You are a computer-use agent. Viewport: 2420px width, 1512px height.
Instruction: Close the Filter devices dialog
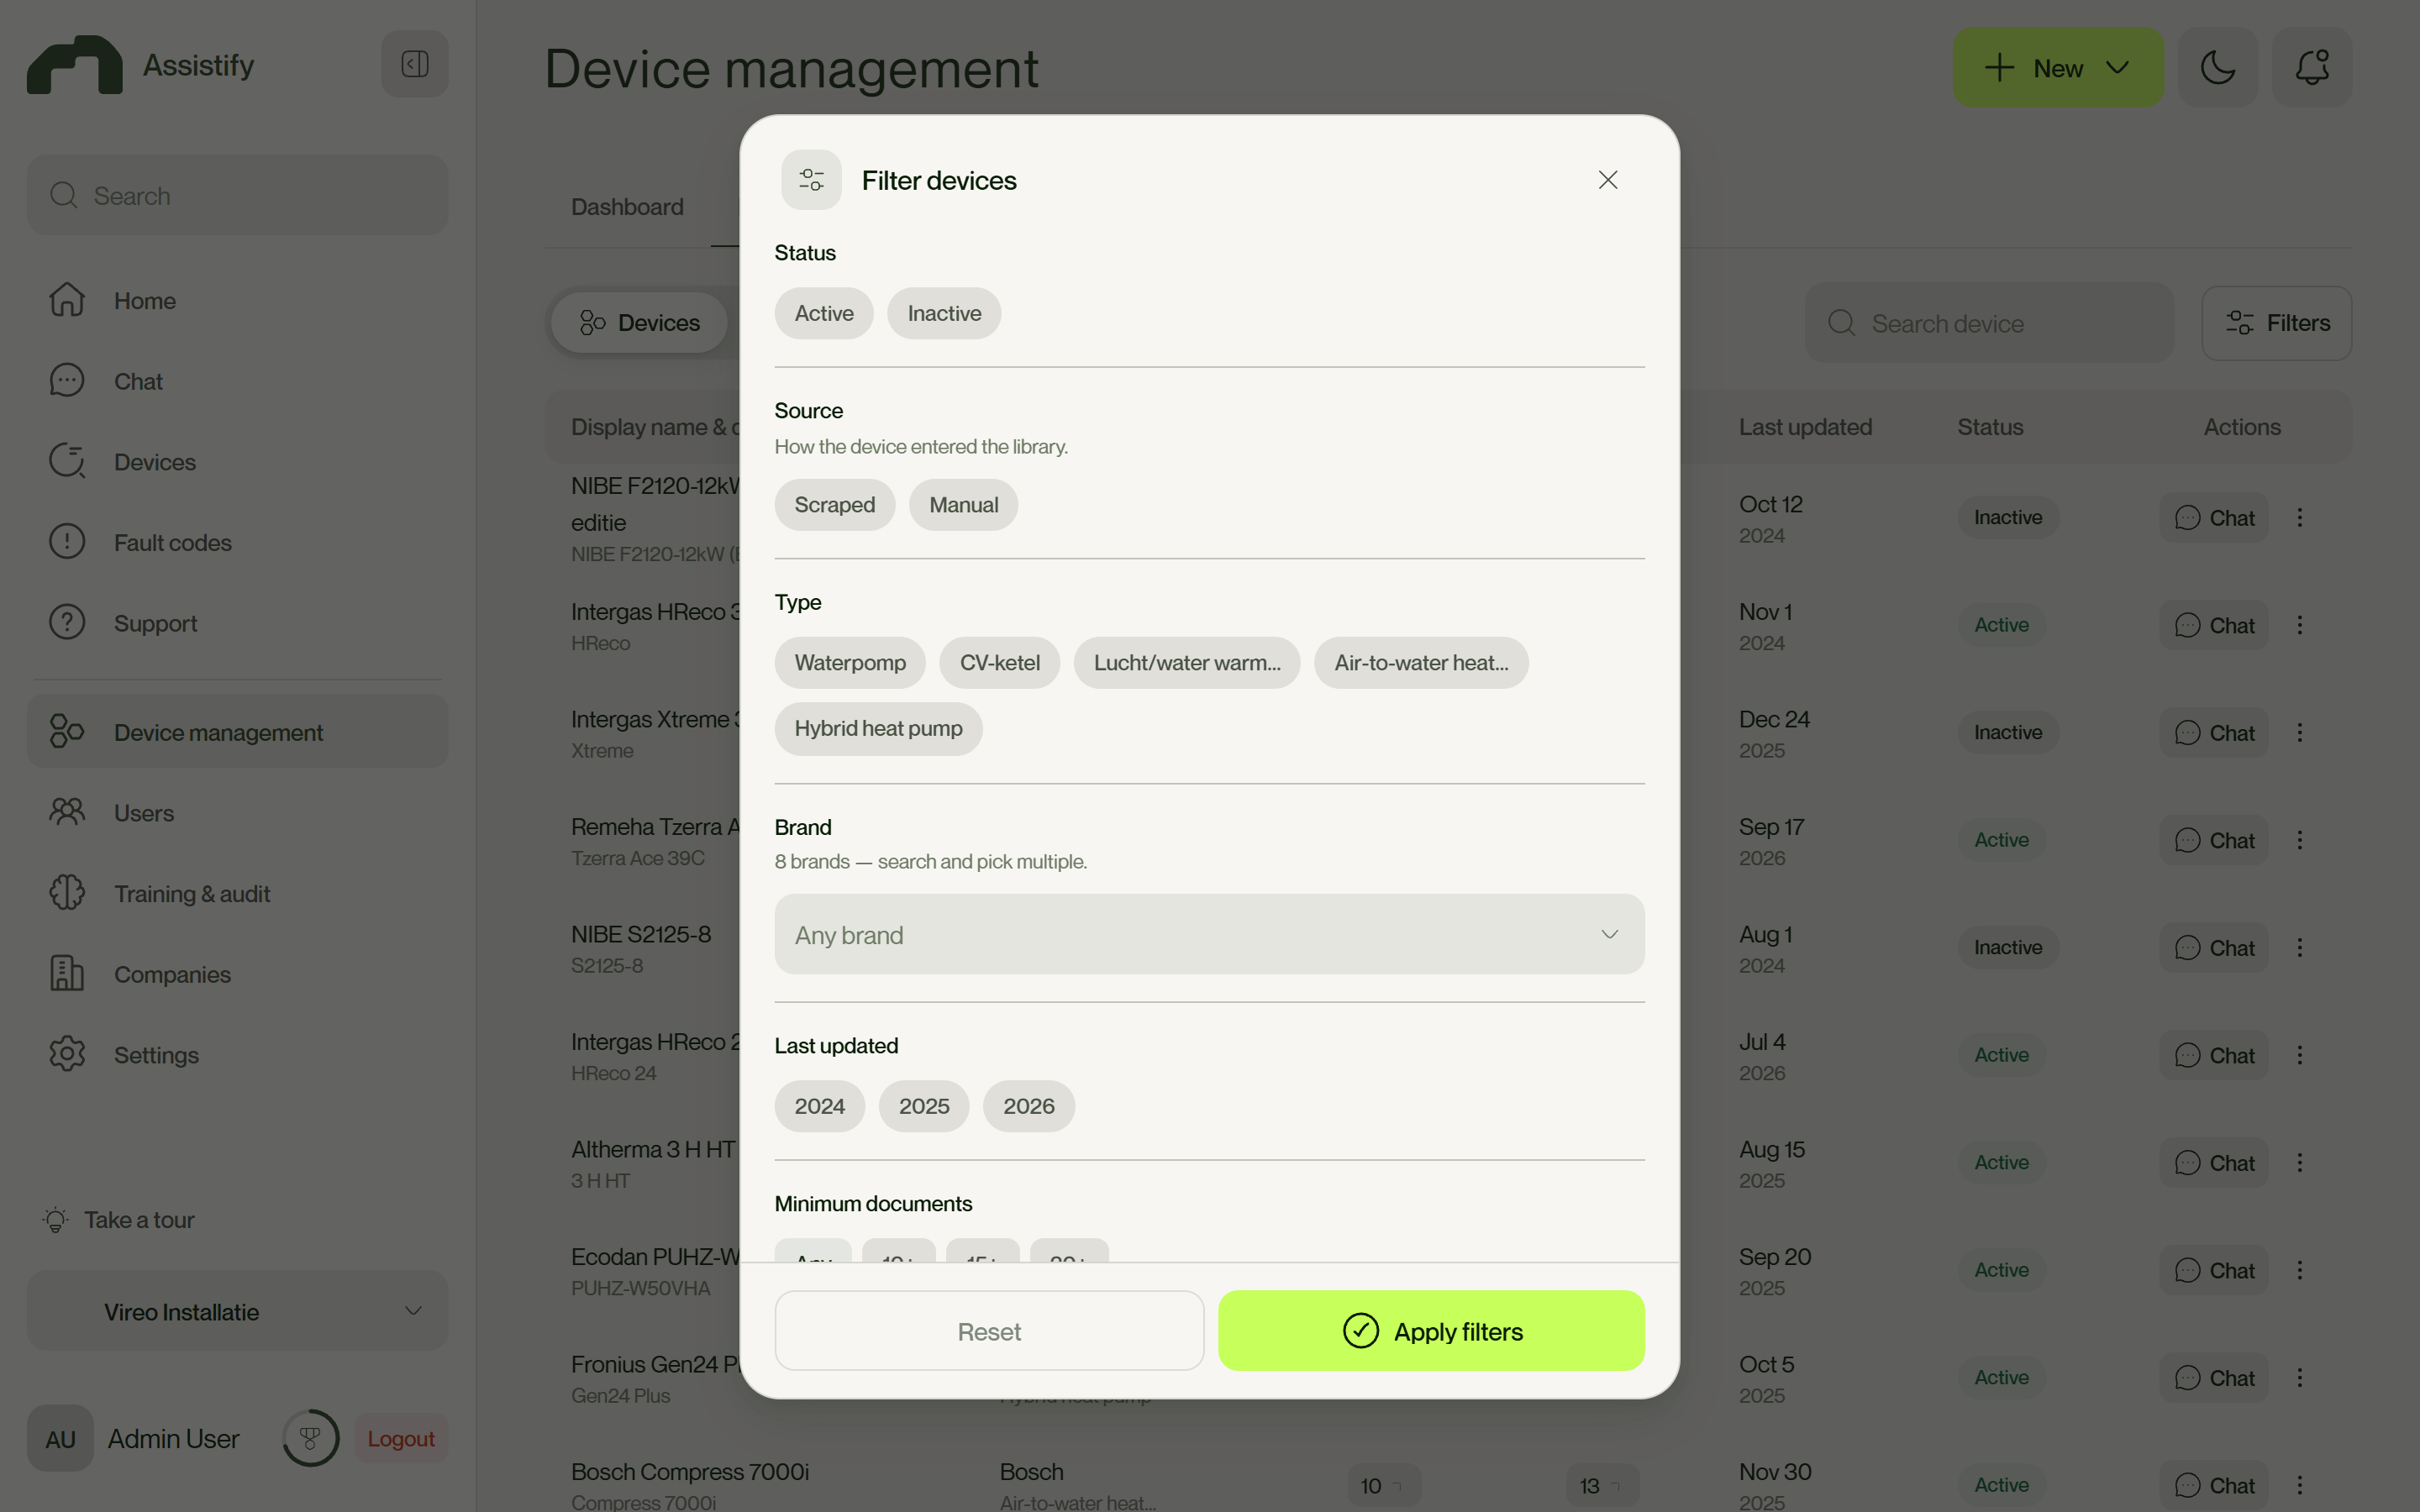pyautogui.click(x=1607, y=180)
